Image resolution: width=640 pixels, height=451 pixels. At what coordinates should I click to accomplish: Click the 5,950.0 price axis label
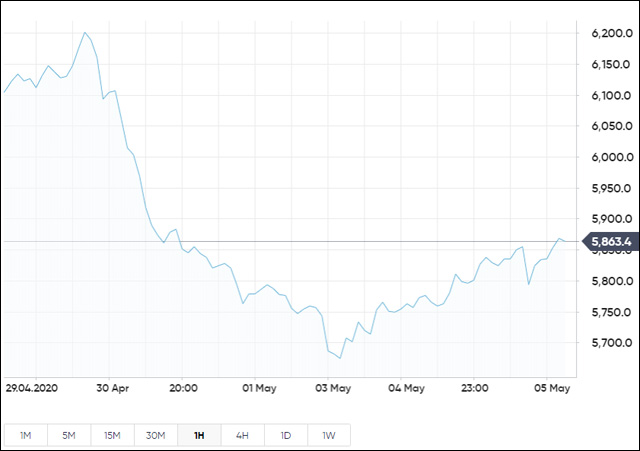point(611,188)
